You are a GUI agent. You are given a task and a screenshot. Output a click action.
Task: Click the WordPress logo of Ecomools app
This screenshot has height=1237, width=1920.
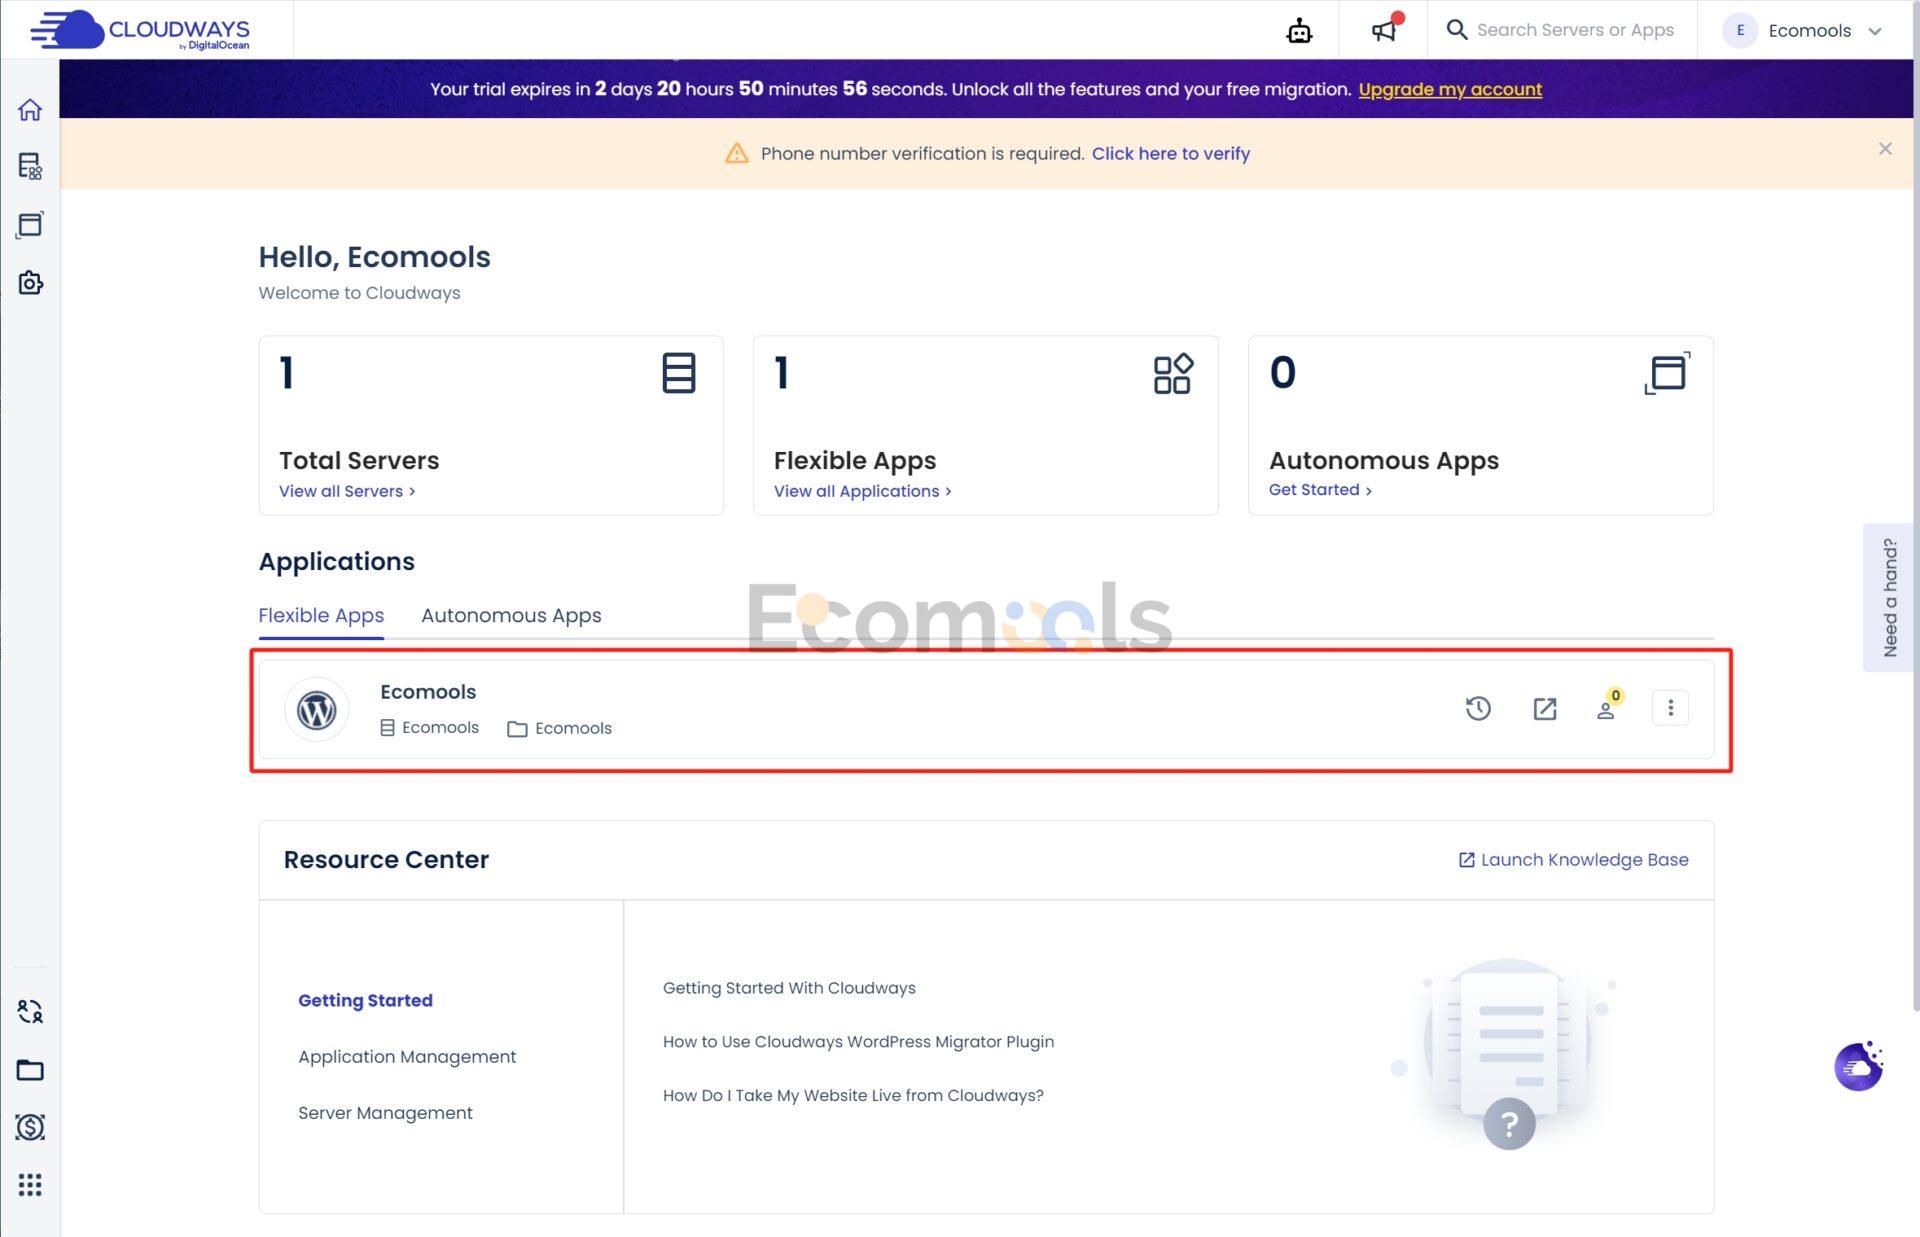pyautogui.click(x=316, y=710)
